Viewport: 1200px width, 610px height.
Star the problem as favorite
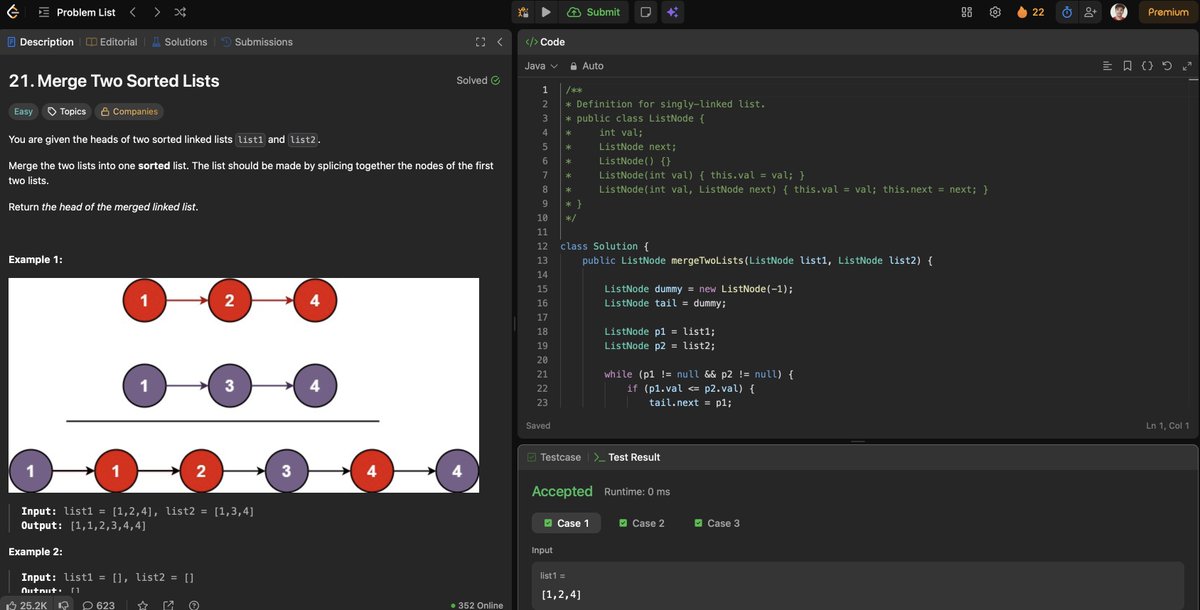(x=142, y=605)
